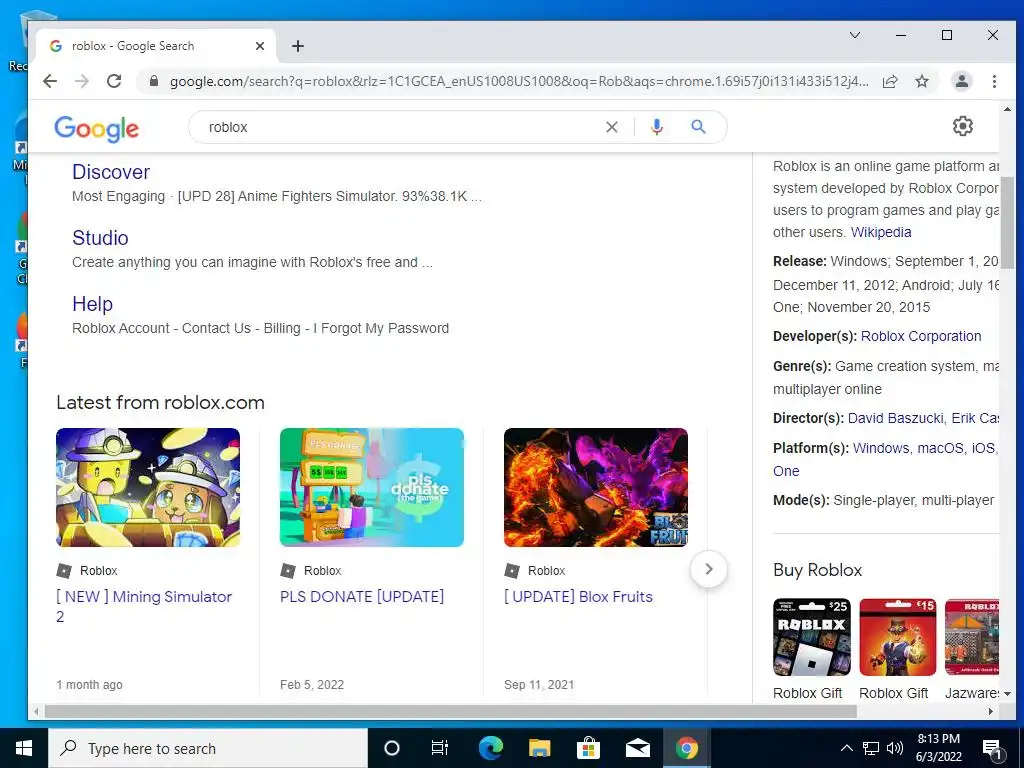Open the macOS platform link
Image resolution: width=1024 pixels, height=768 pixels.
[x=940, y=448]
